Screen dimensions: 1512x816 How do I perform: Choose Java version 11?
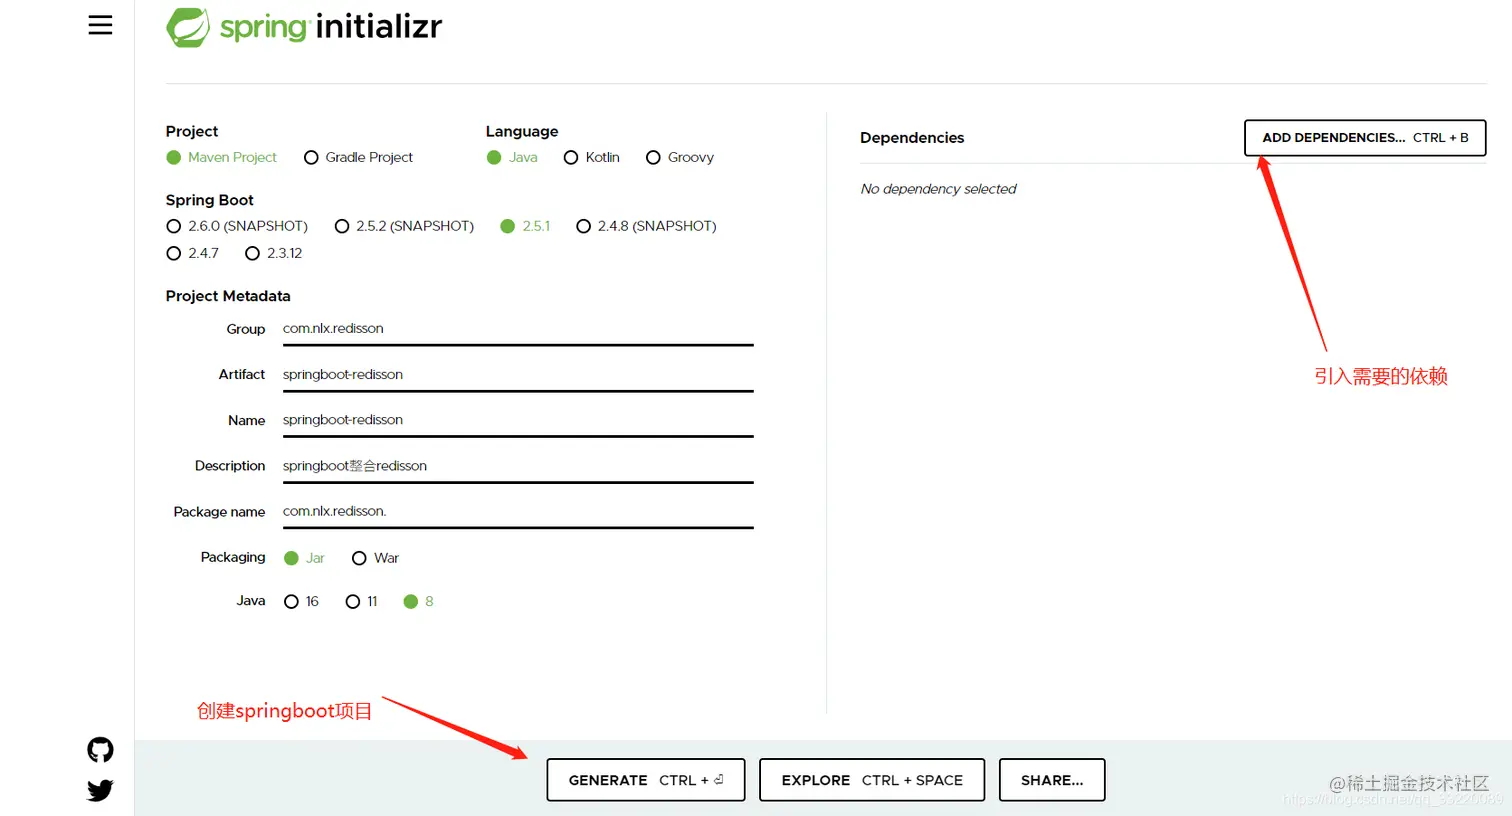[x=361, y=601]
